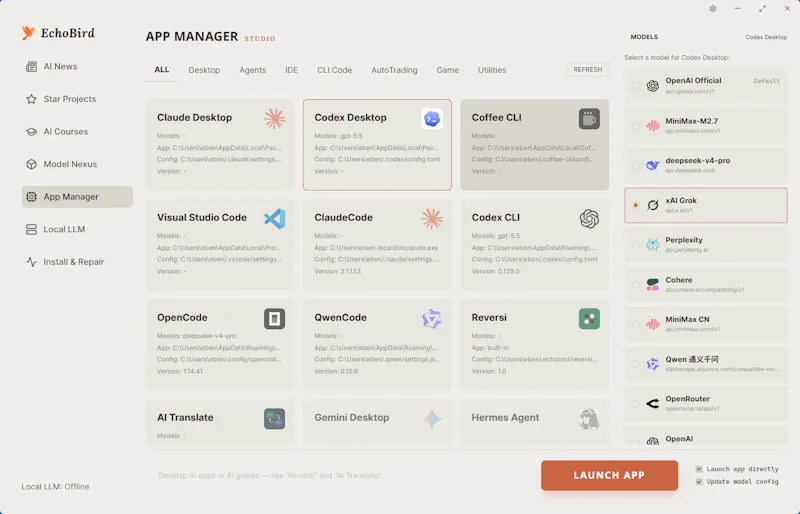Click the Local LLM server icon
This screenshot has width=800, height=514.
click(x=31, y=229)
